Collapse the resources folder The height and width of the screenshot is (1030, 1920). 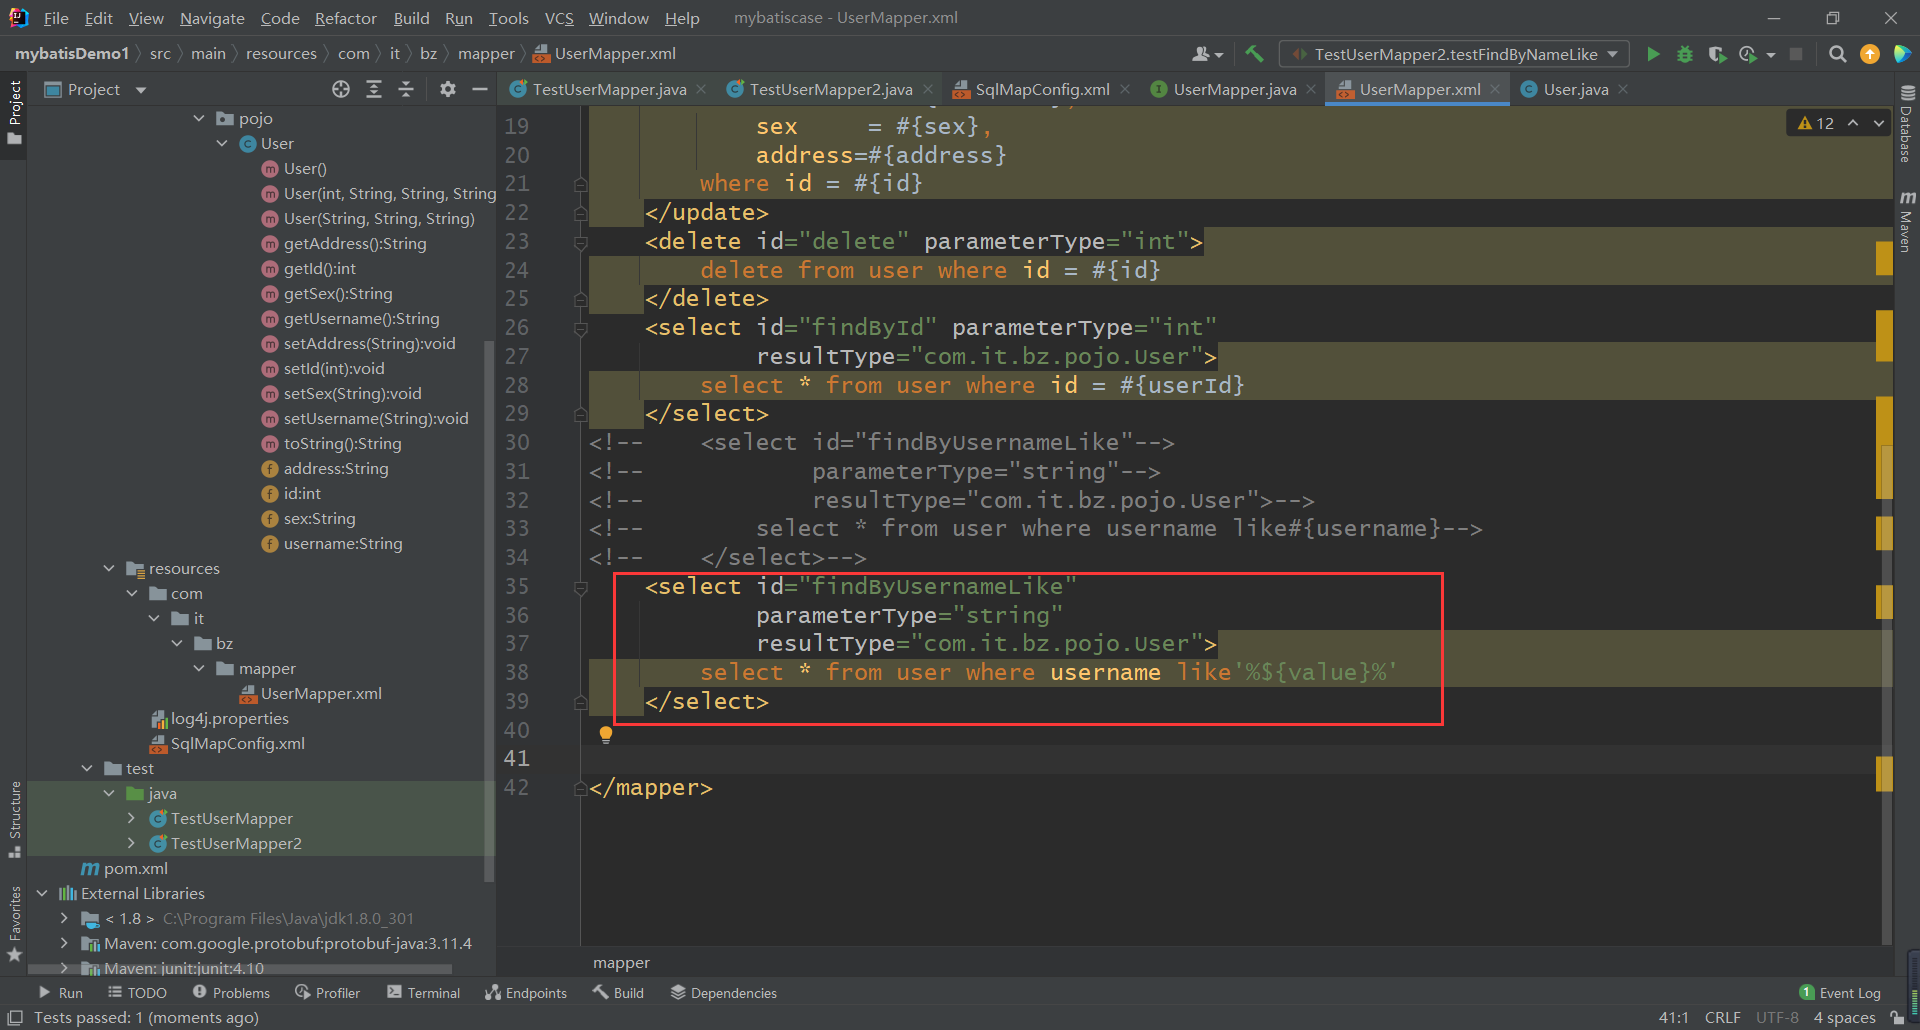(x=109, y=568)
